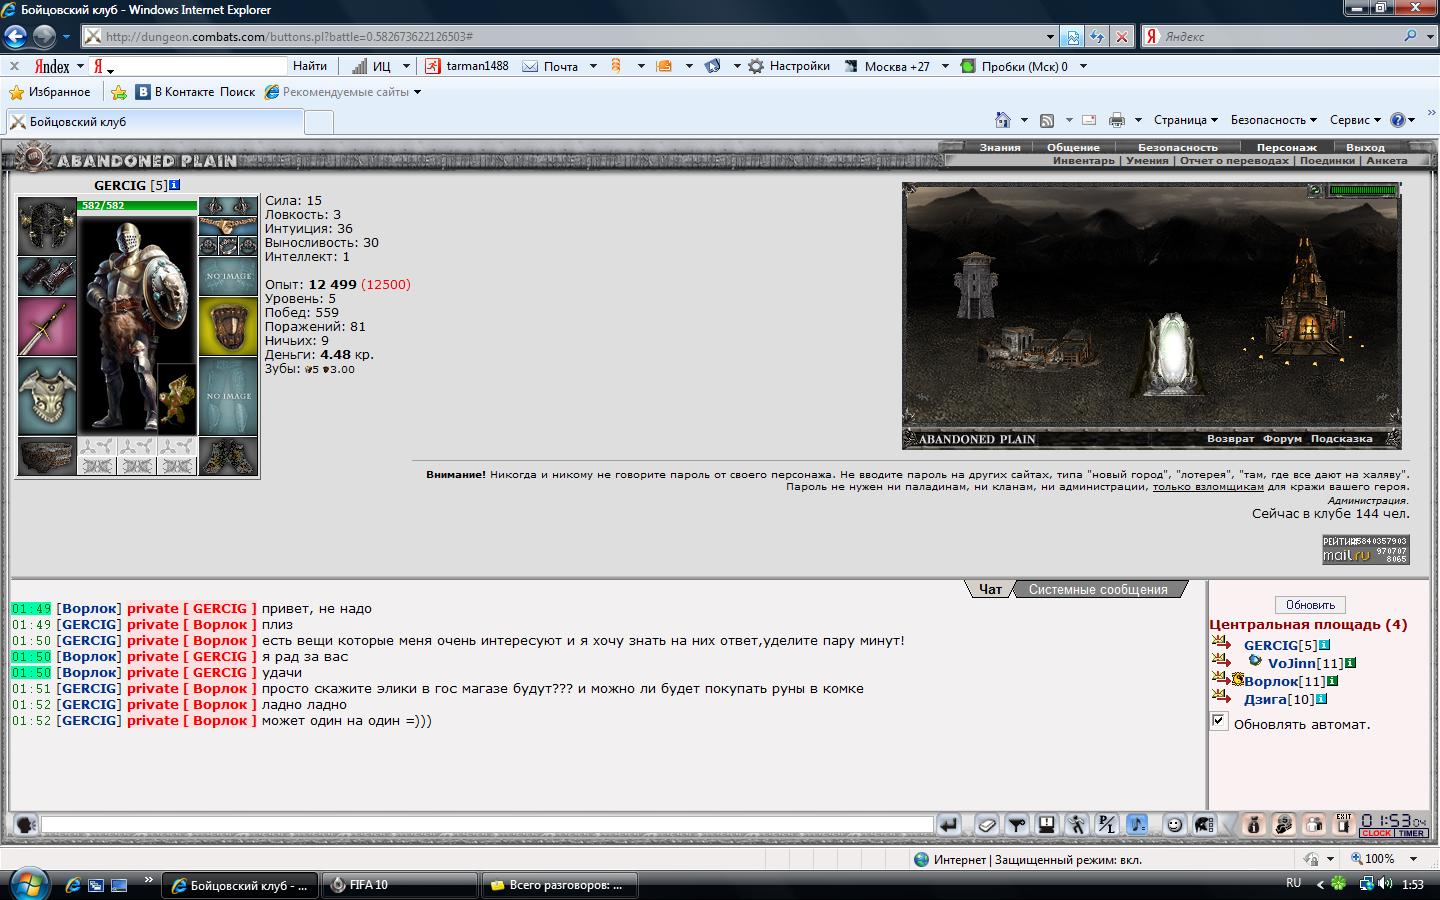Click the green bar atop the map
The width and height of the screenshot is (1440, 900).
[x=1361, y=190]
